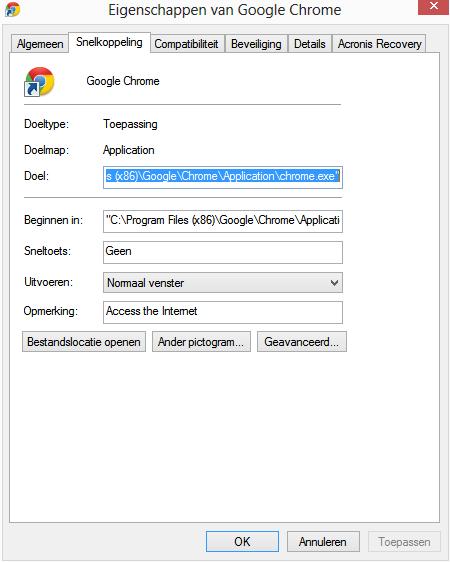This screenshot has width=450, height=562.
Task: Click the Chrome shortcut icon in the title bar
Action: tap(13, 9)
